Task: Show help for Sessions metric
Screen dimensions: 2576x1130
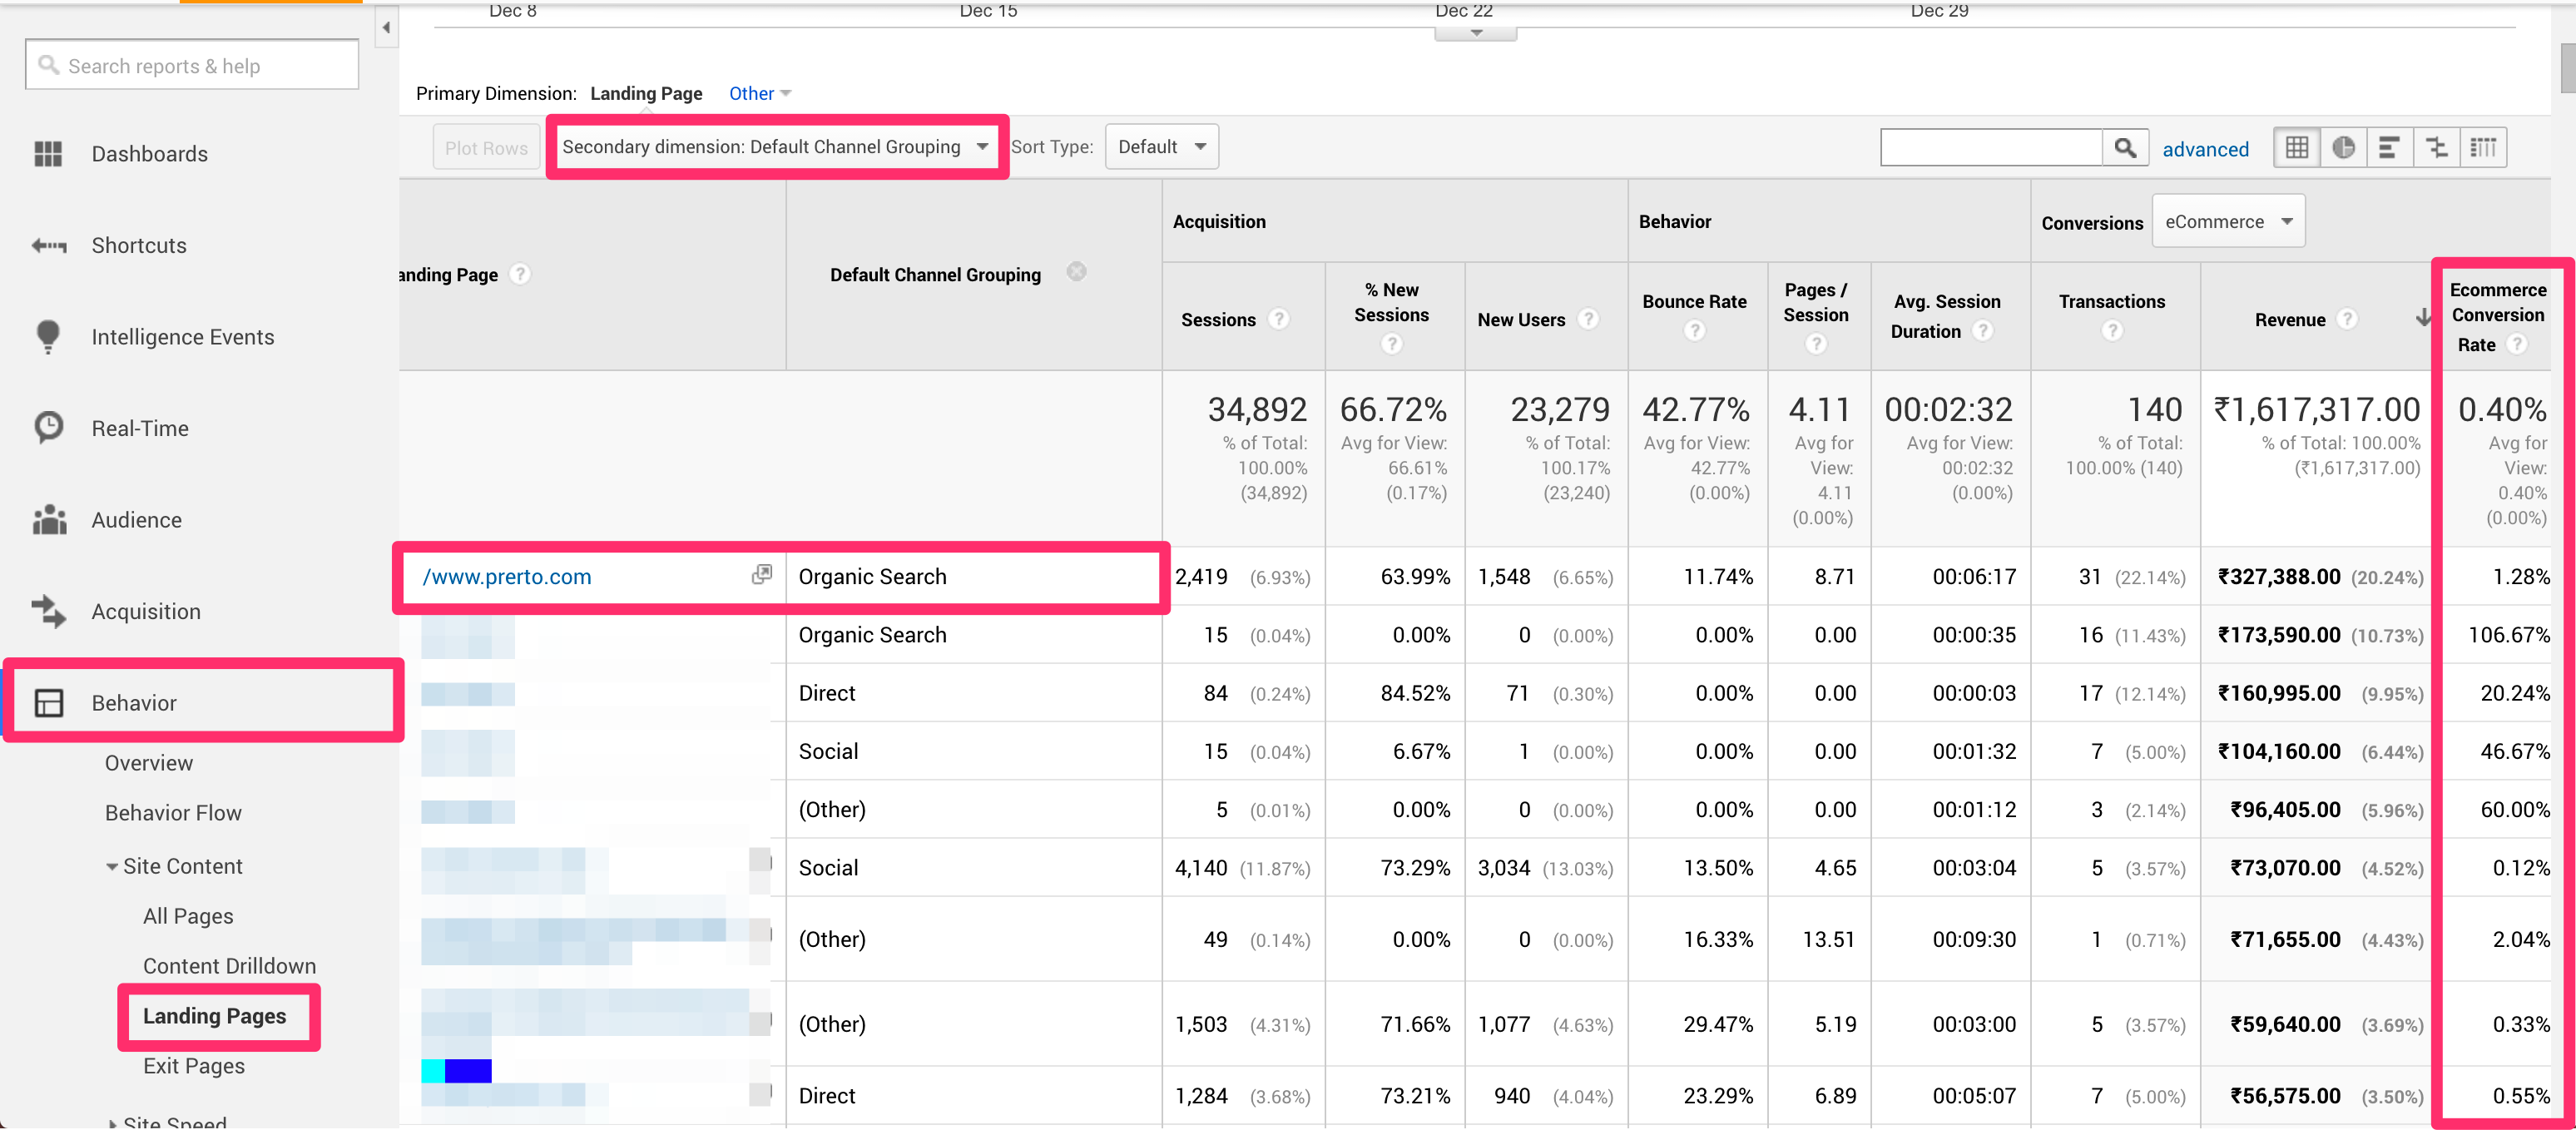Action: [1278, 319]
